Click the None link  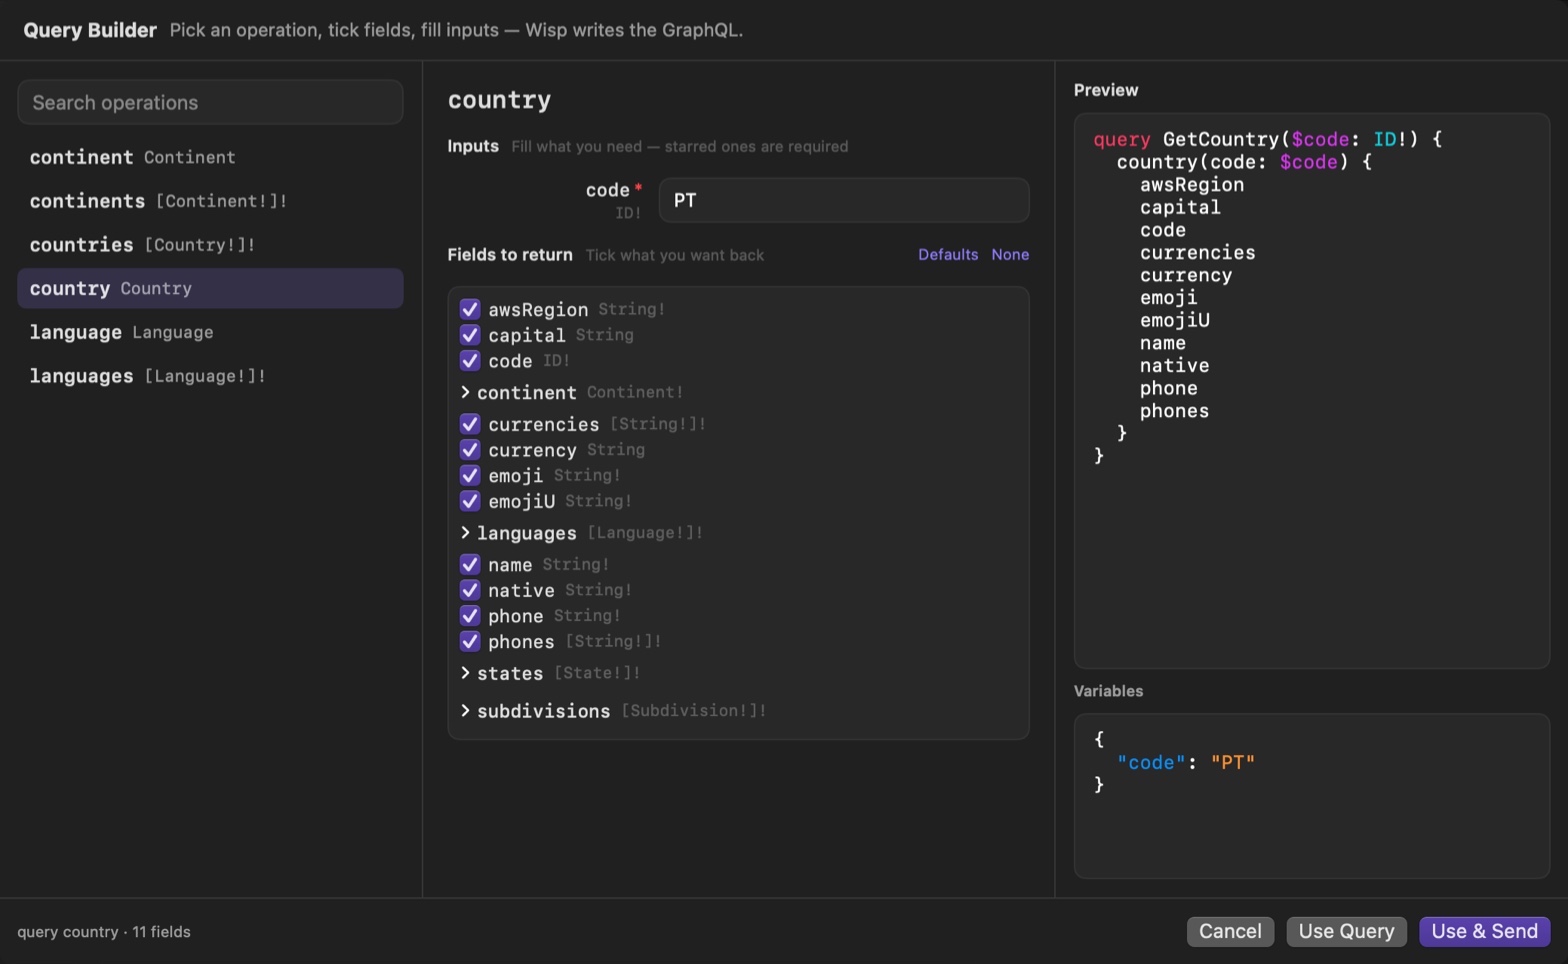click(x=1010, y=255)
